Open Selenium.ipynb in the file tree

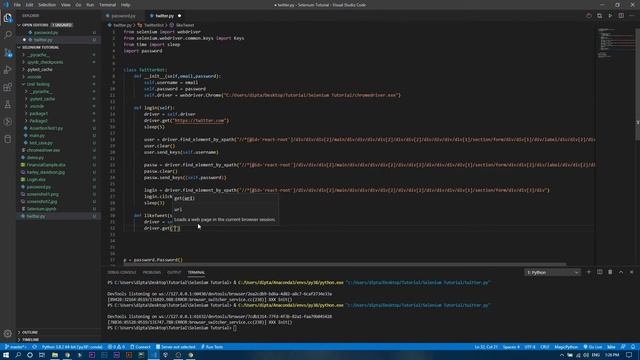(x=42, y=209)
